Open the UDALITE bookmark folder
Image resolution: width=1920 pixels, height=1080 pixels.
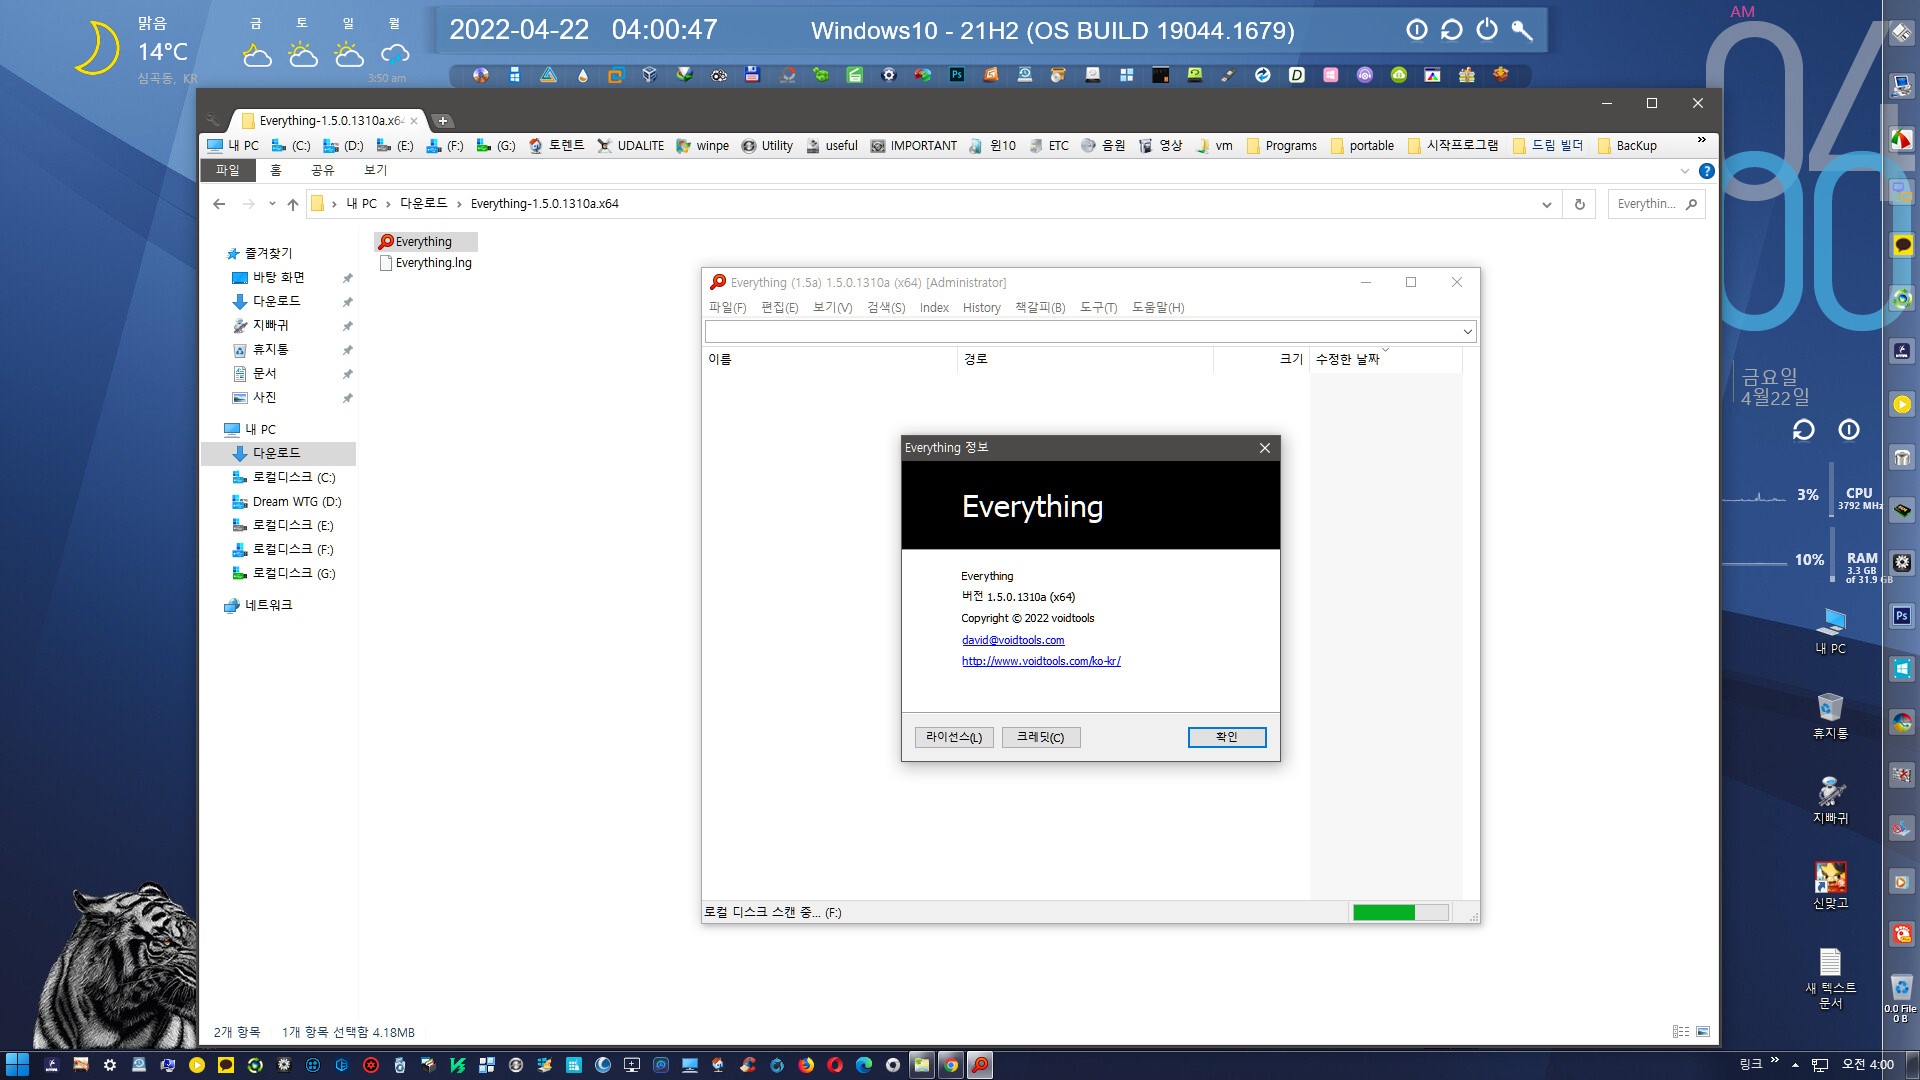tap(630, 146)
